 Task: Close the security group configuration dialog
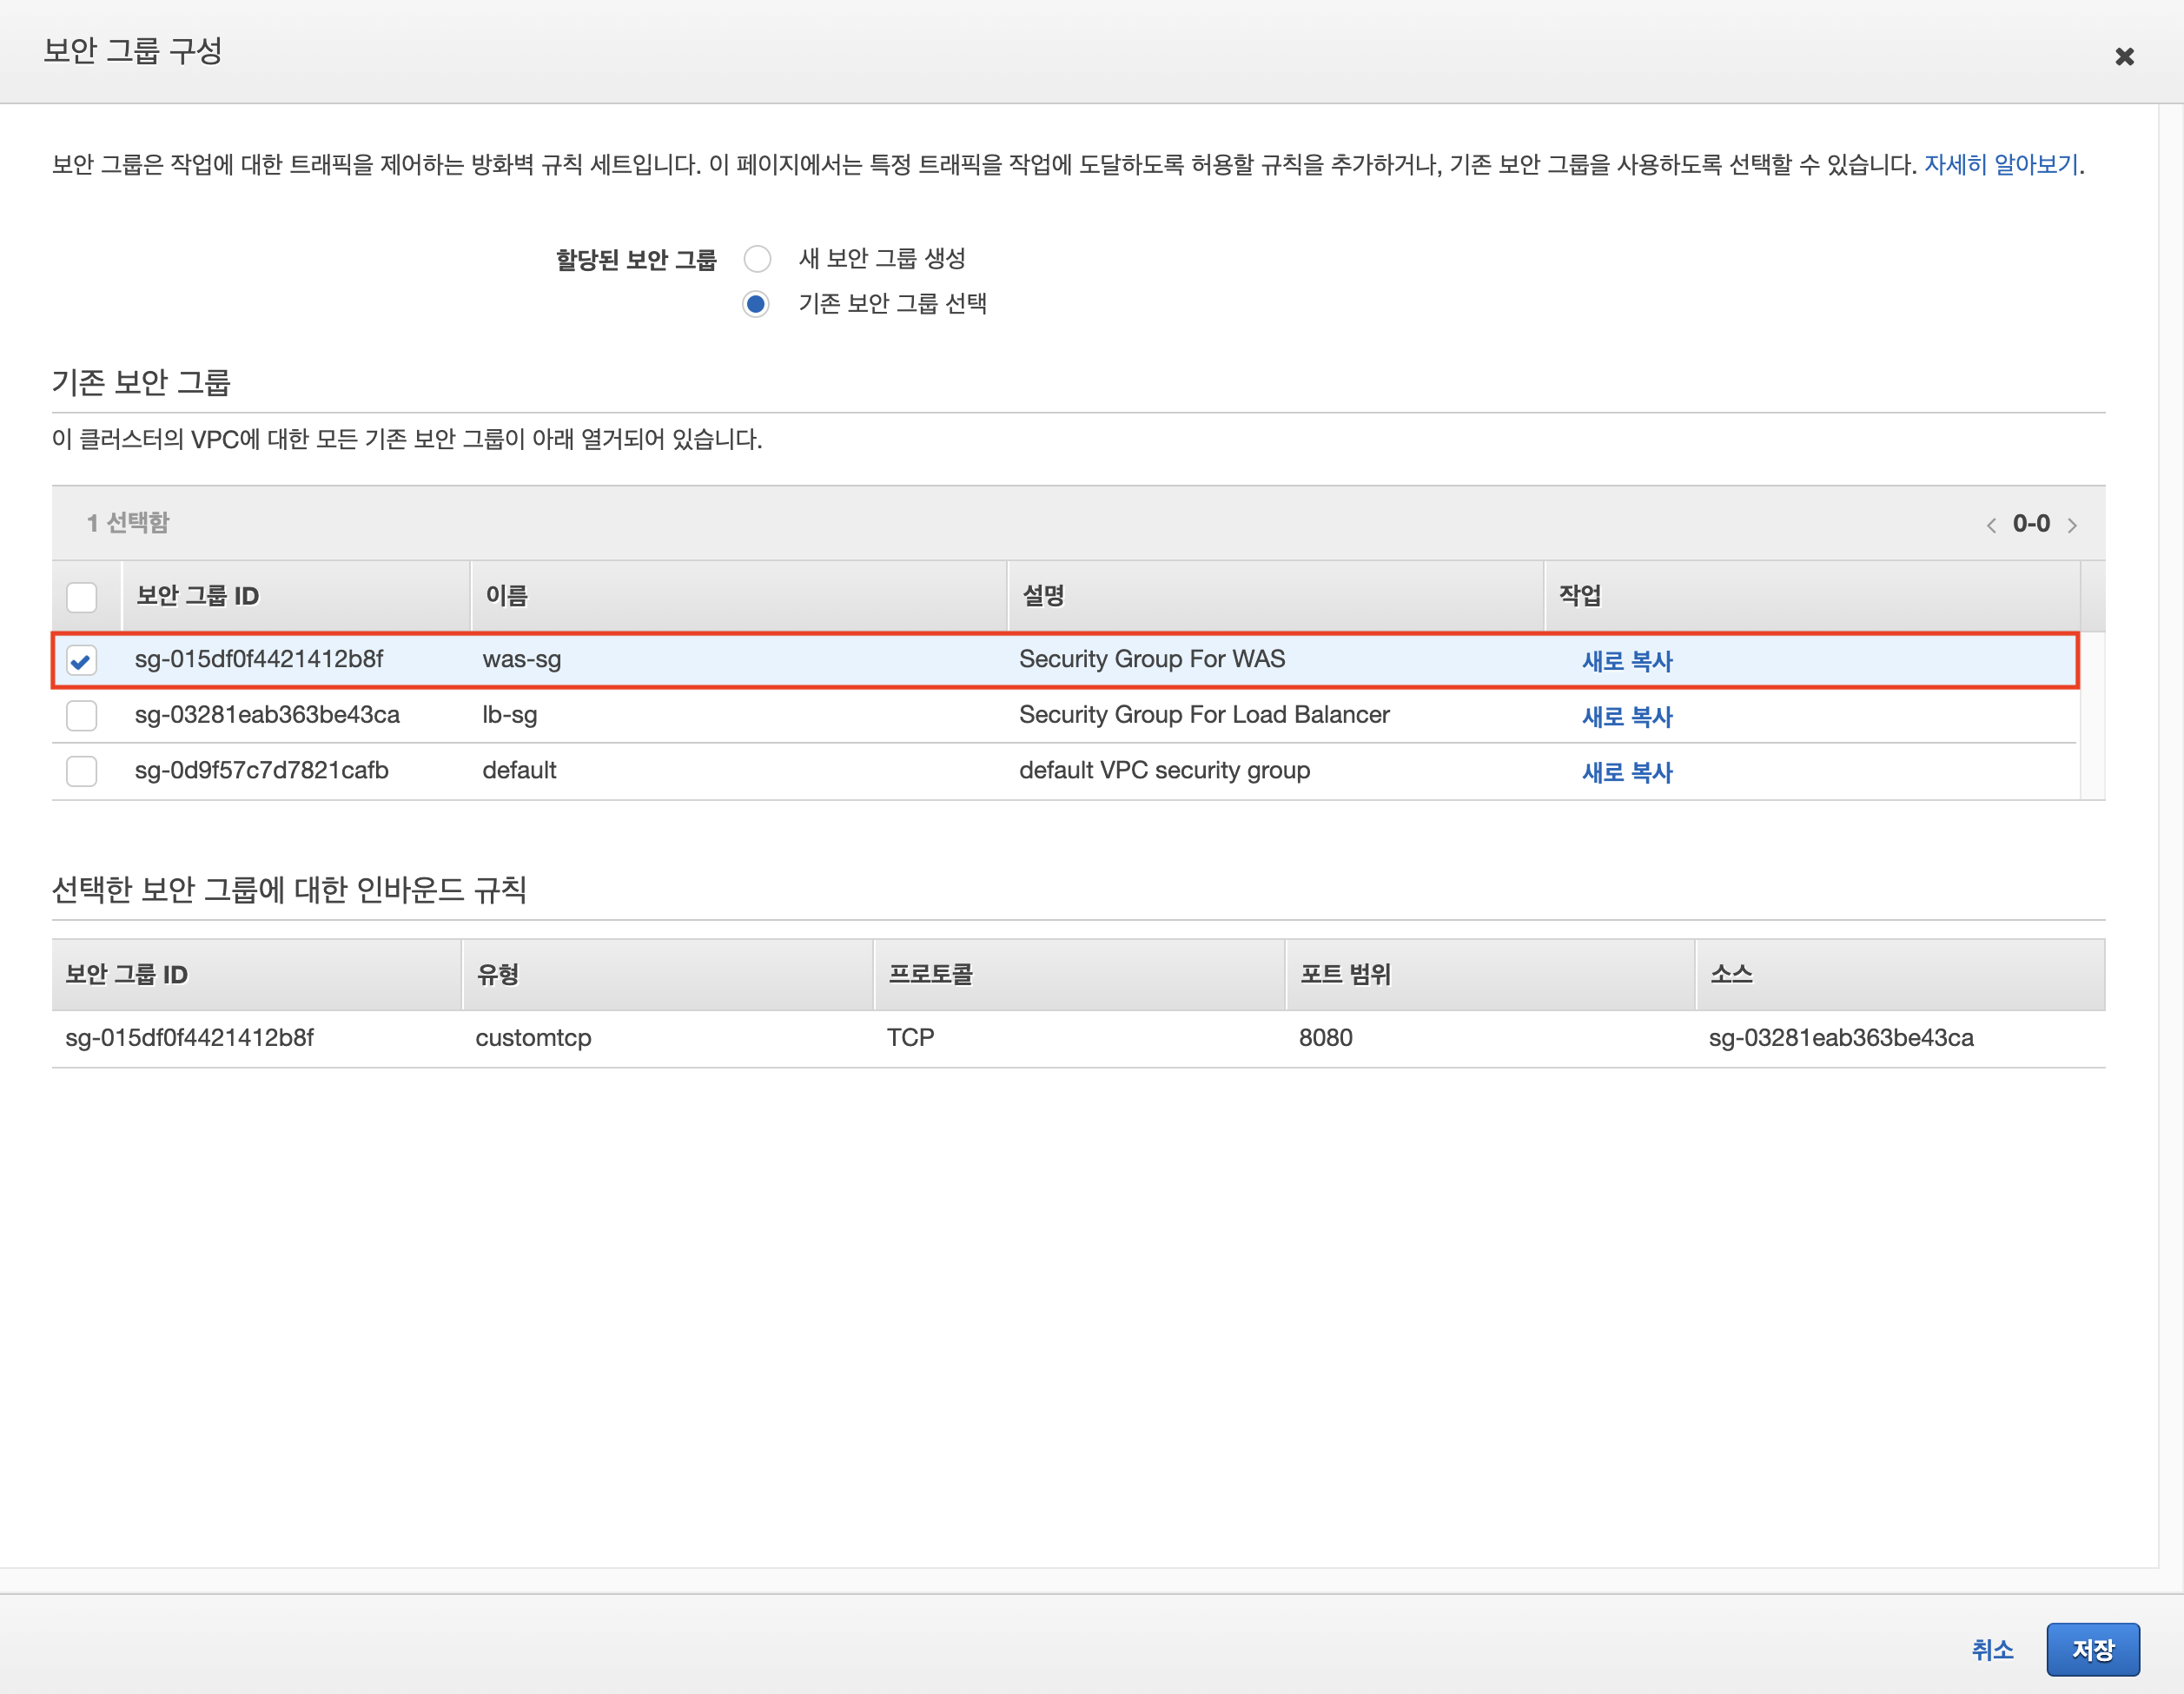click(x=2124, y=57)
